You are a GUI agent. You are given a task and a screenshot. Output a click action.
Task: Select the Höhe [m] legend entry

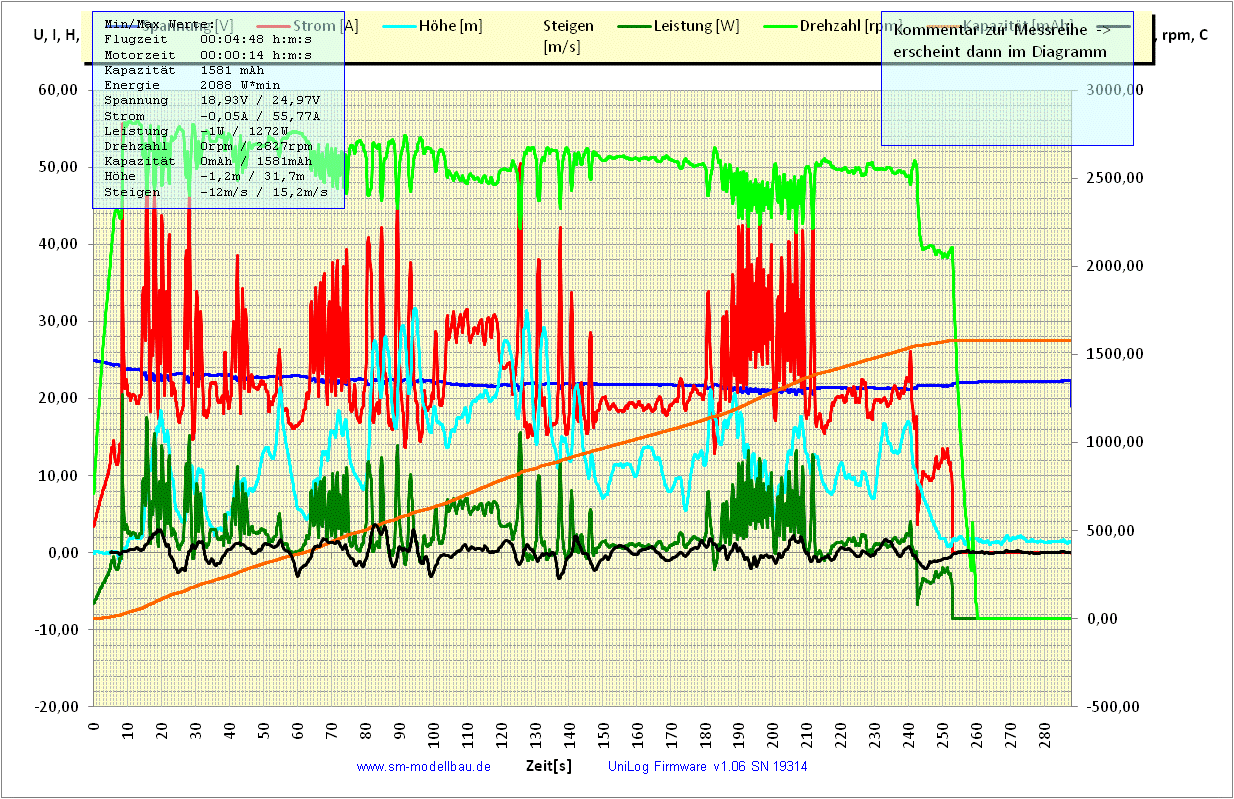tap(451, 26)
